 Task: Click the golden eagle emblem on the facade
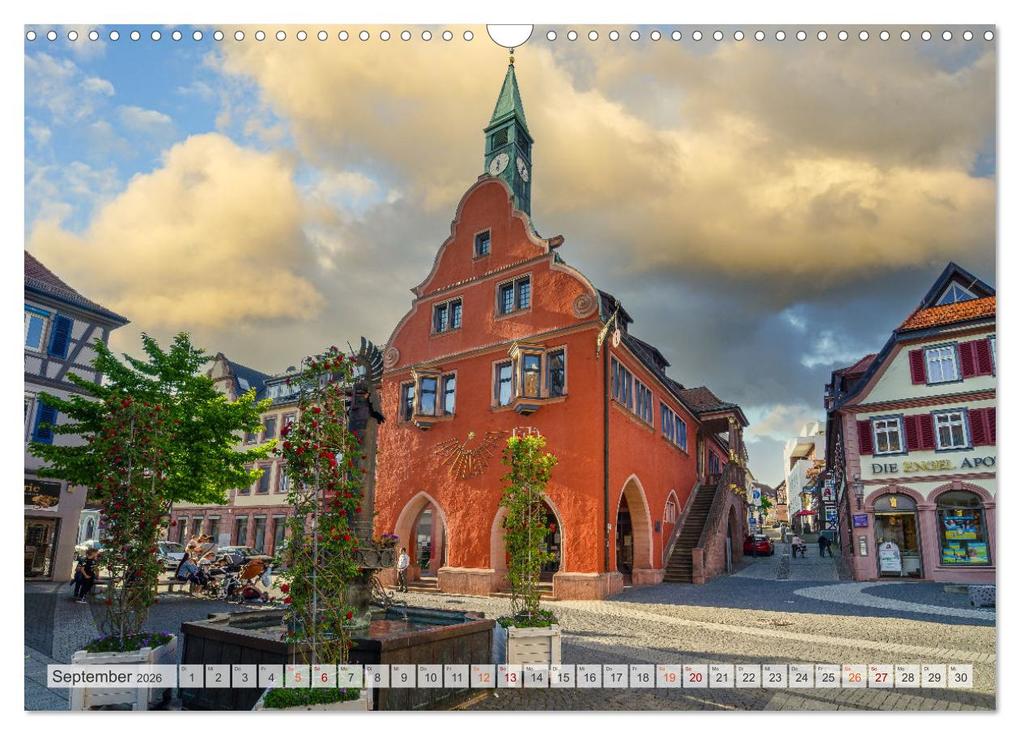(x=472, y=453)
